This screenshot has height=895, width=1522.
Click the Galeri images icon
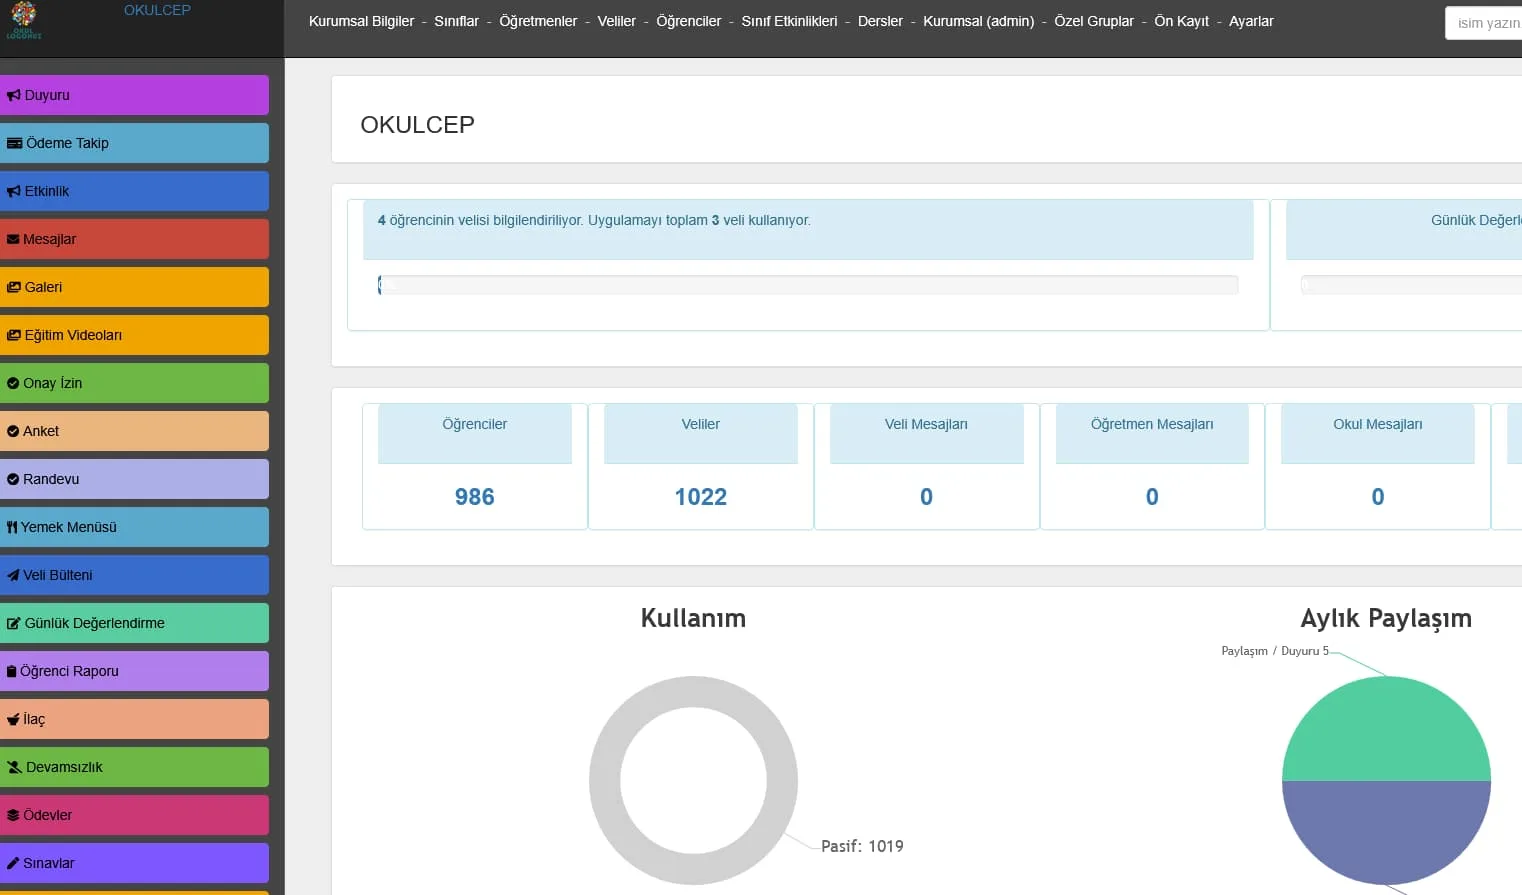tap(14, 288)
